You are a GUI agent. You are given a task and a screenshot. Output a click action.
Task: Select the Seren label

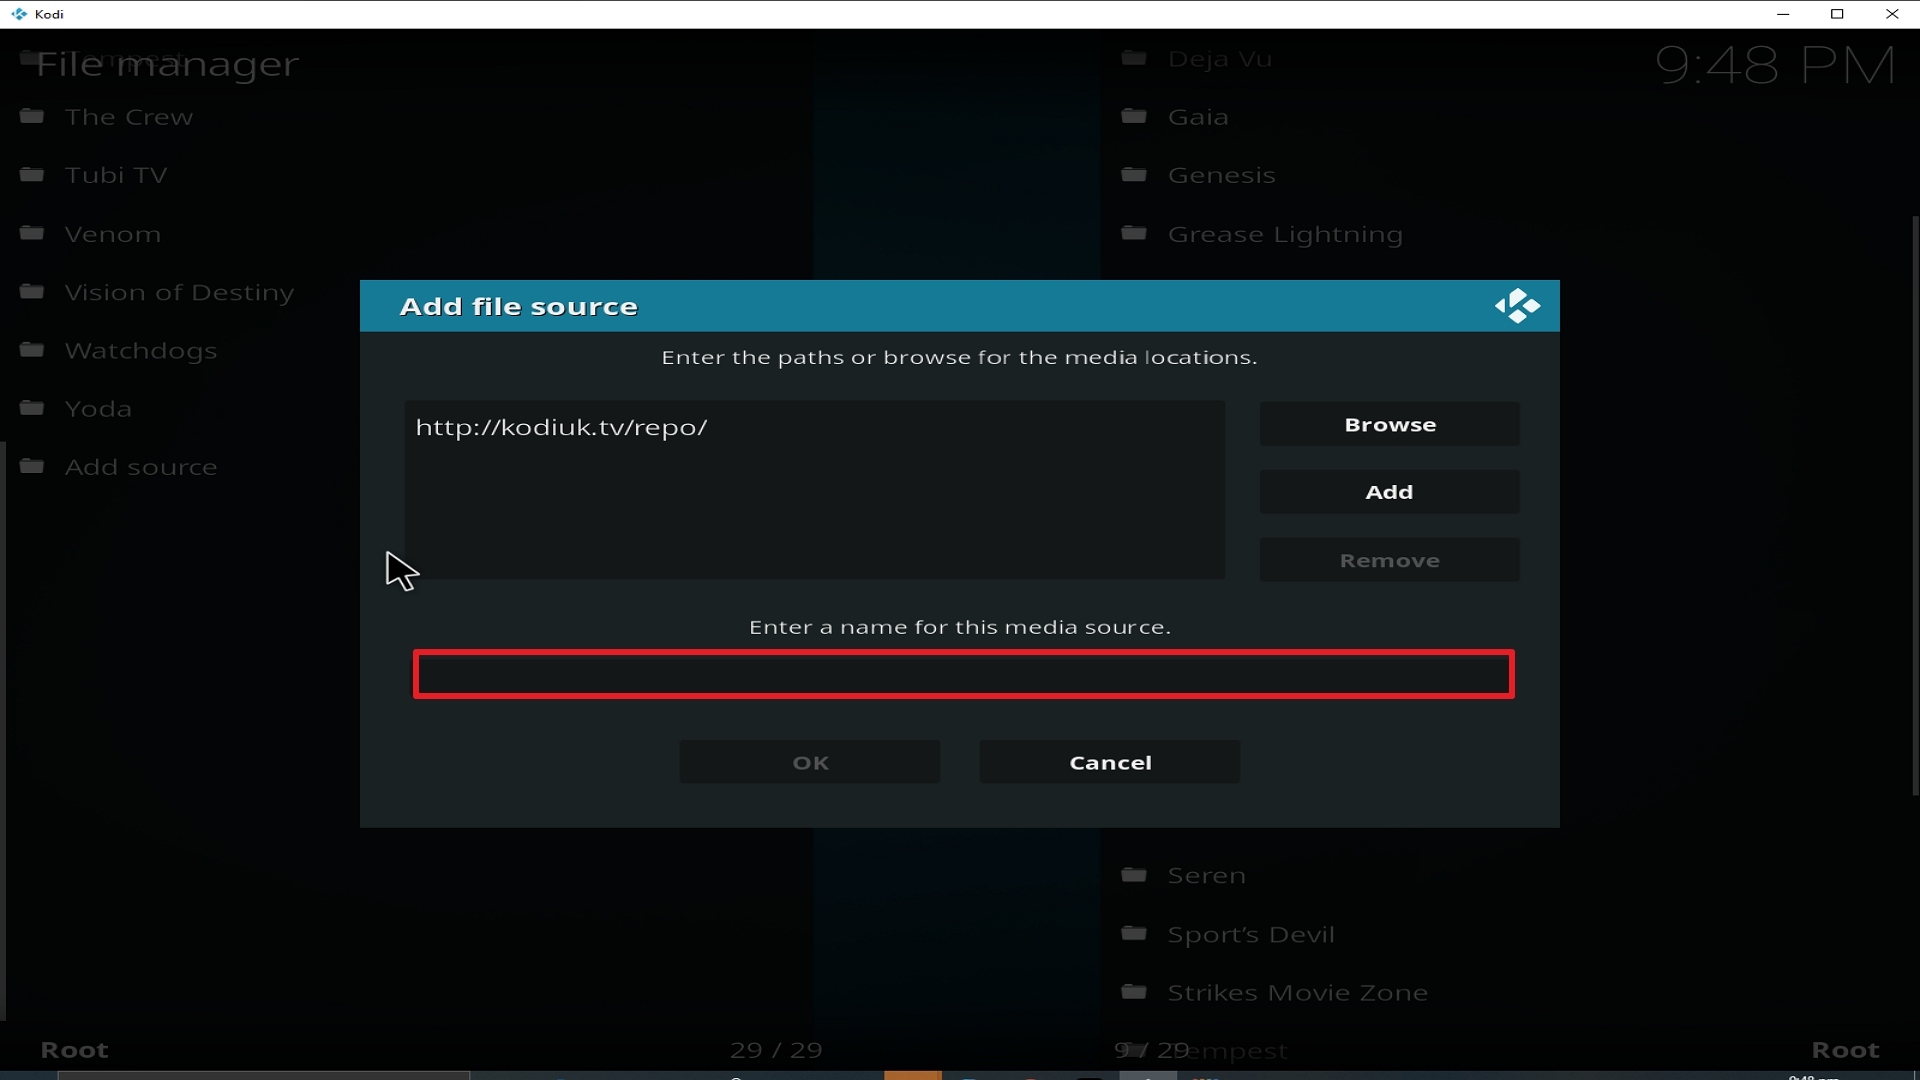[1207, 876]
